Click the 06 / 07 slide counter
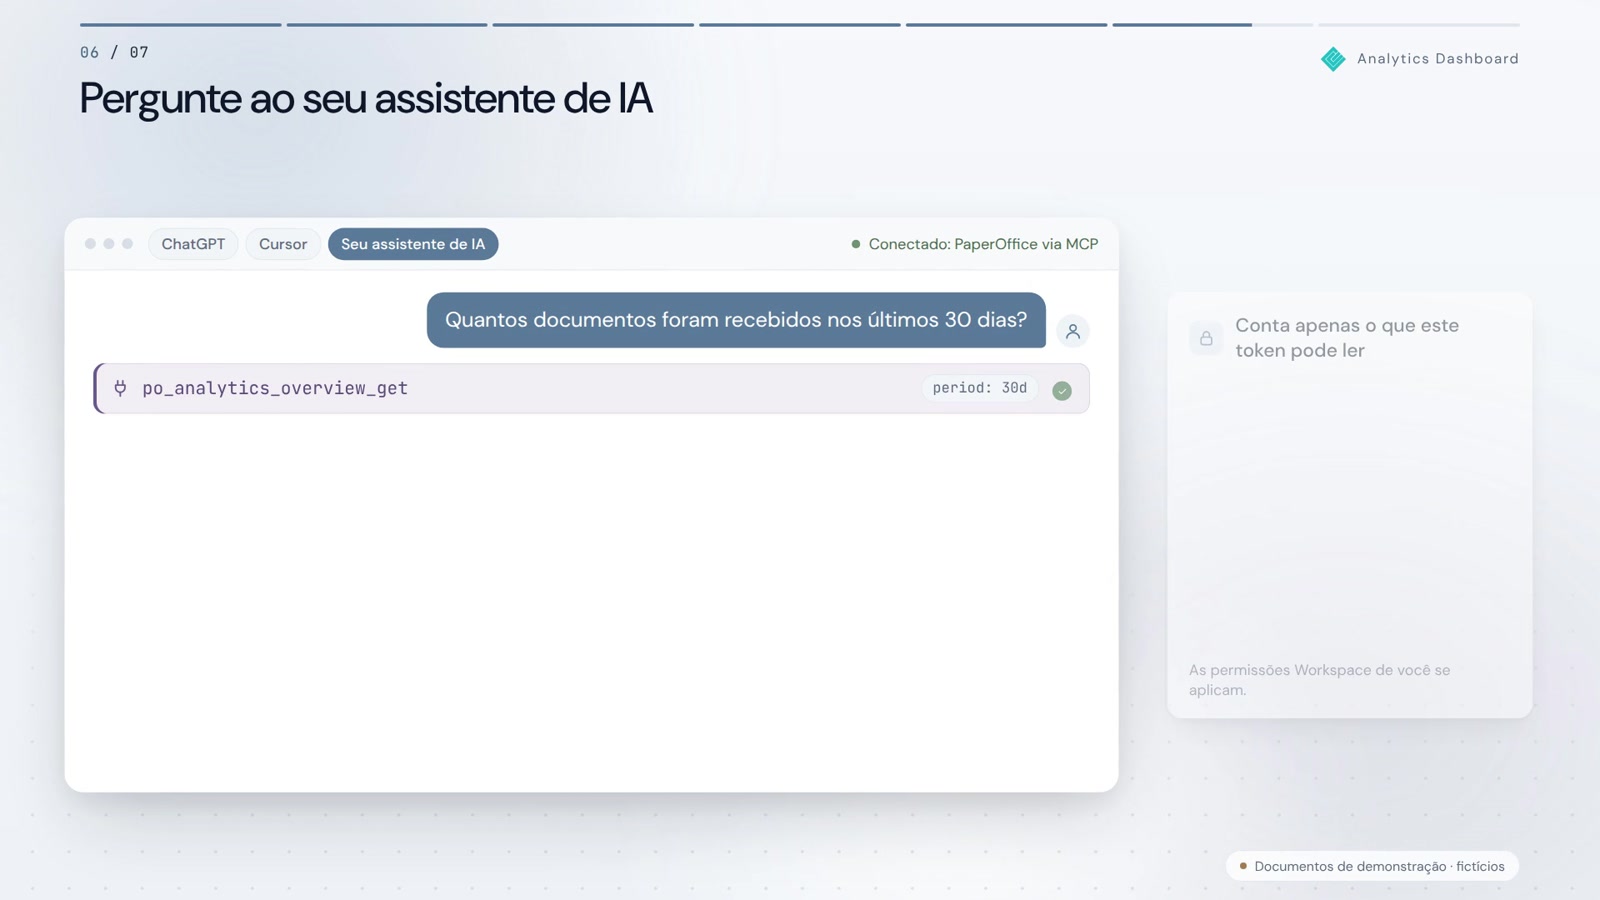Viewport: 1600px width, 900px height. 114,52
